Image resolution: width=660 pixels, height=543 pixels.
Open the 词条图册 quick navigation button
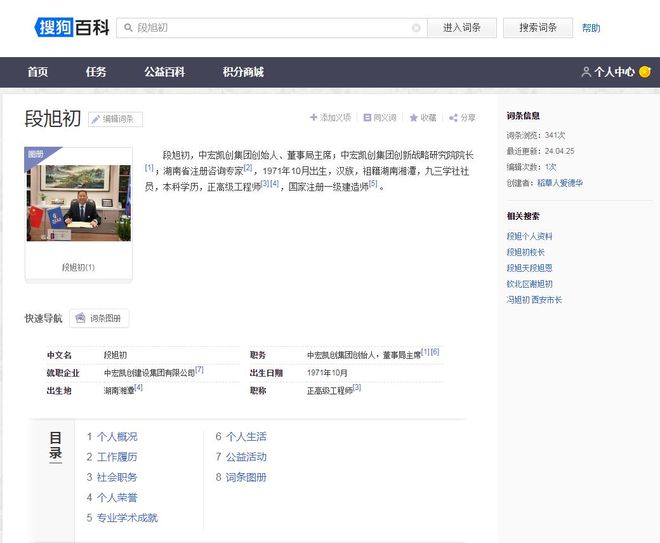coord(99,318)
